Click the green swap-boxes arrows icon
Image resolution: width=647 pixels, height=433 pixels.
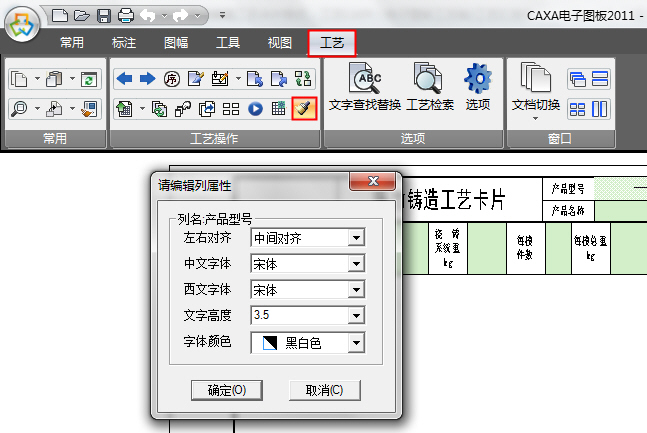(303, 78)
